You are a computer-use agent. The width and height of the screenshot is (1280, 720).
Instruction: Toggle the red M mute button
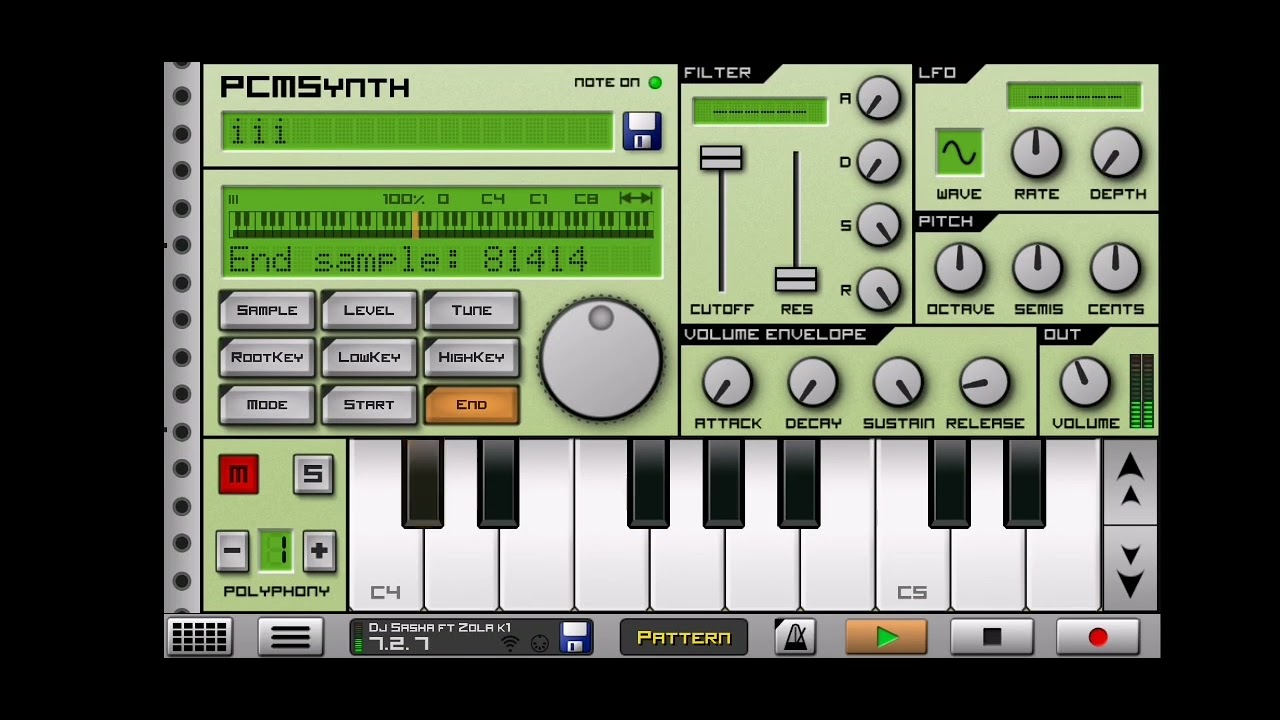click(x=238, y=474)
